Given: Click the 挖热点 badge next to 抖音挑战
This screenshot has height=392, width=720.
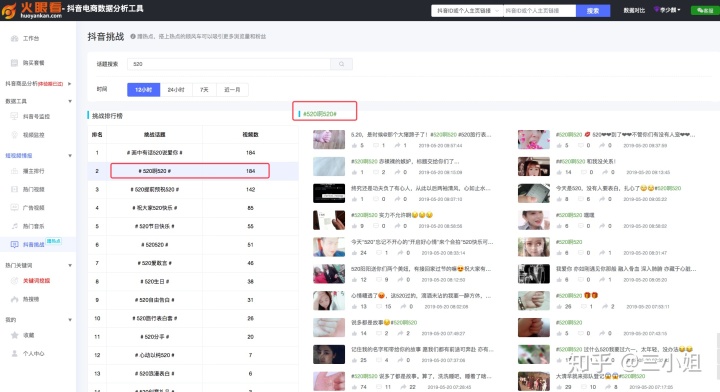Looking at the screenshot, I should 54,241.
